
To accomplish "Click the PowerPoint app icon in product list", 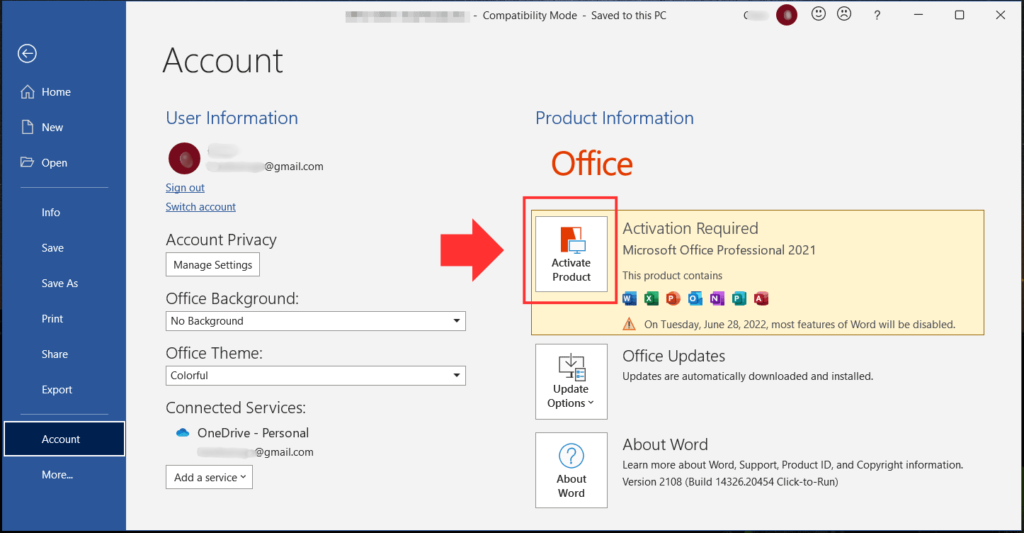I will pyautogui.click(x=673, y=299).
